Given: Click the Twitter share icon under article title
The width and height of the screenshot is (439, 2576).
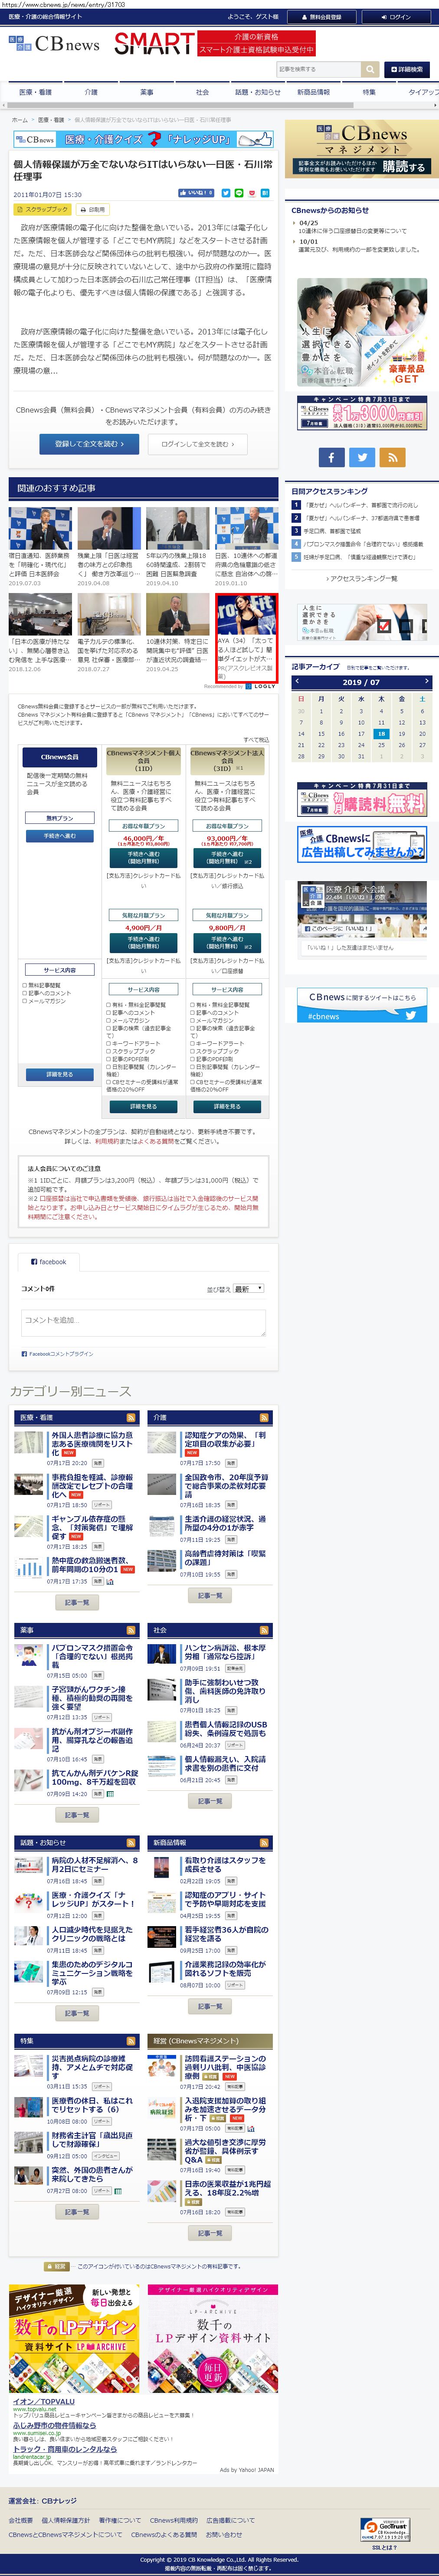Looking at the screenshot, I should (226, 193).
